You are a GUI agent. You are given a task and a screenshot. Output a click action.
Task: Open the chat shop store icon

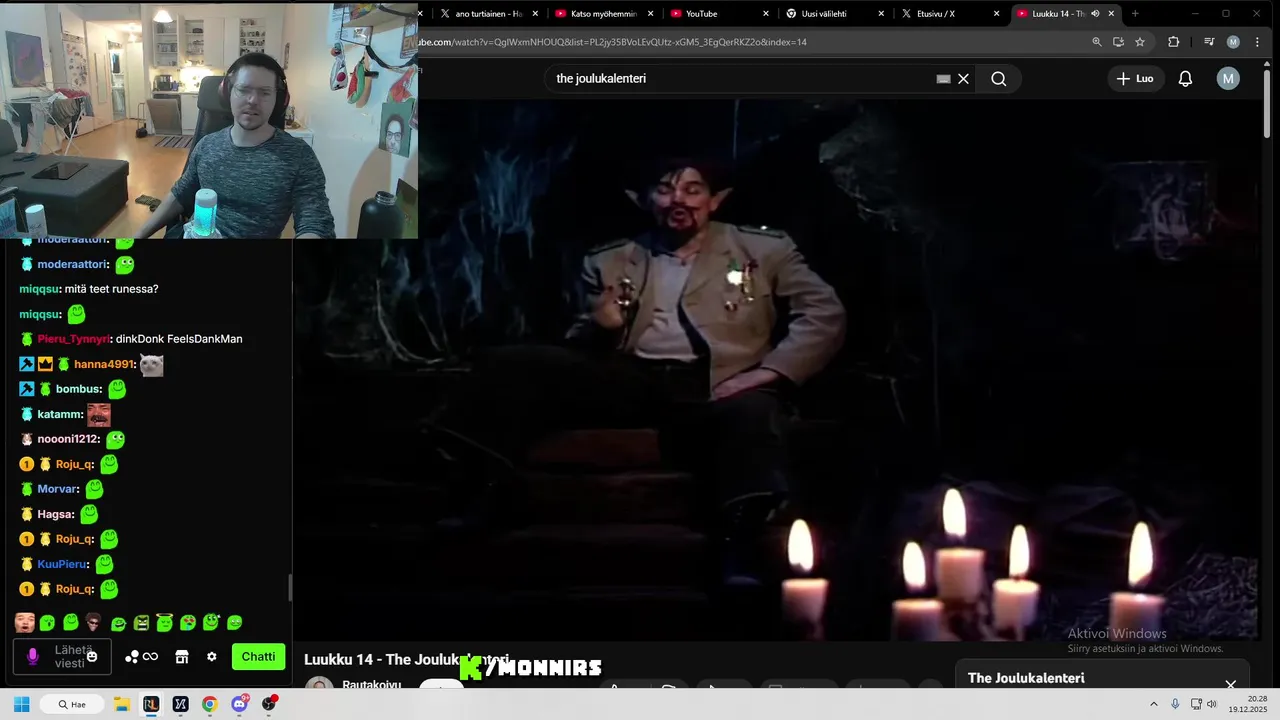(182, 657)
